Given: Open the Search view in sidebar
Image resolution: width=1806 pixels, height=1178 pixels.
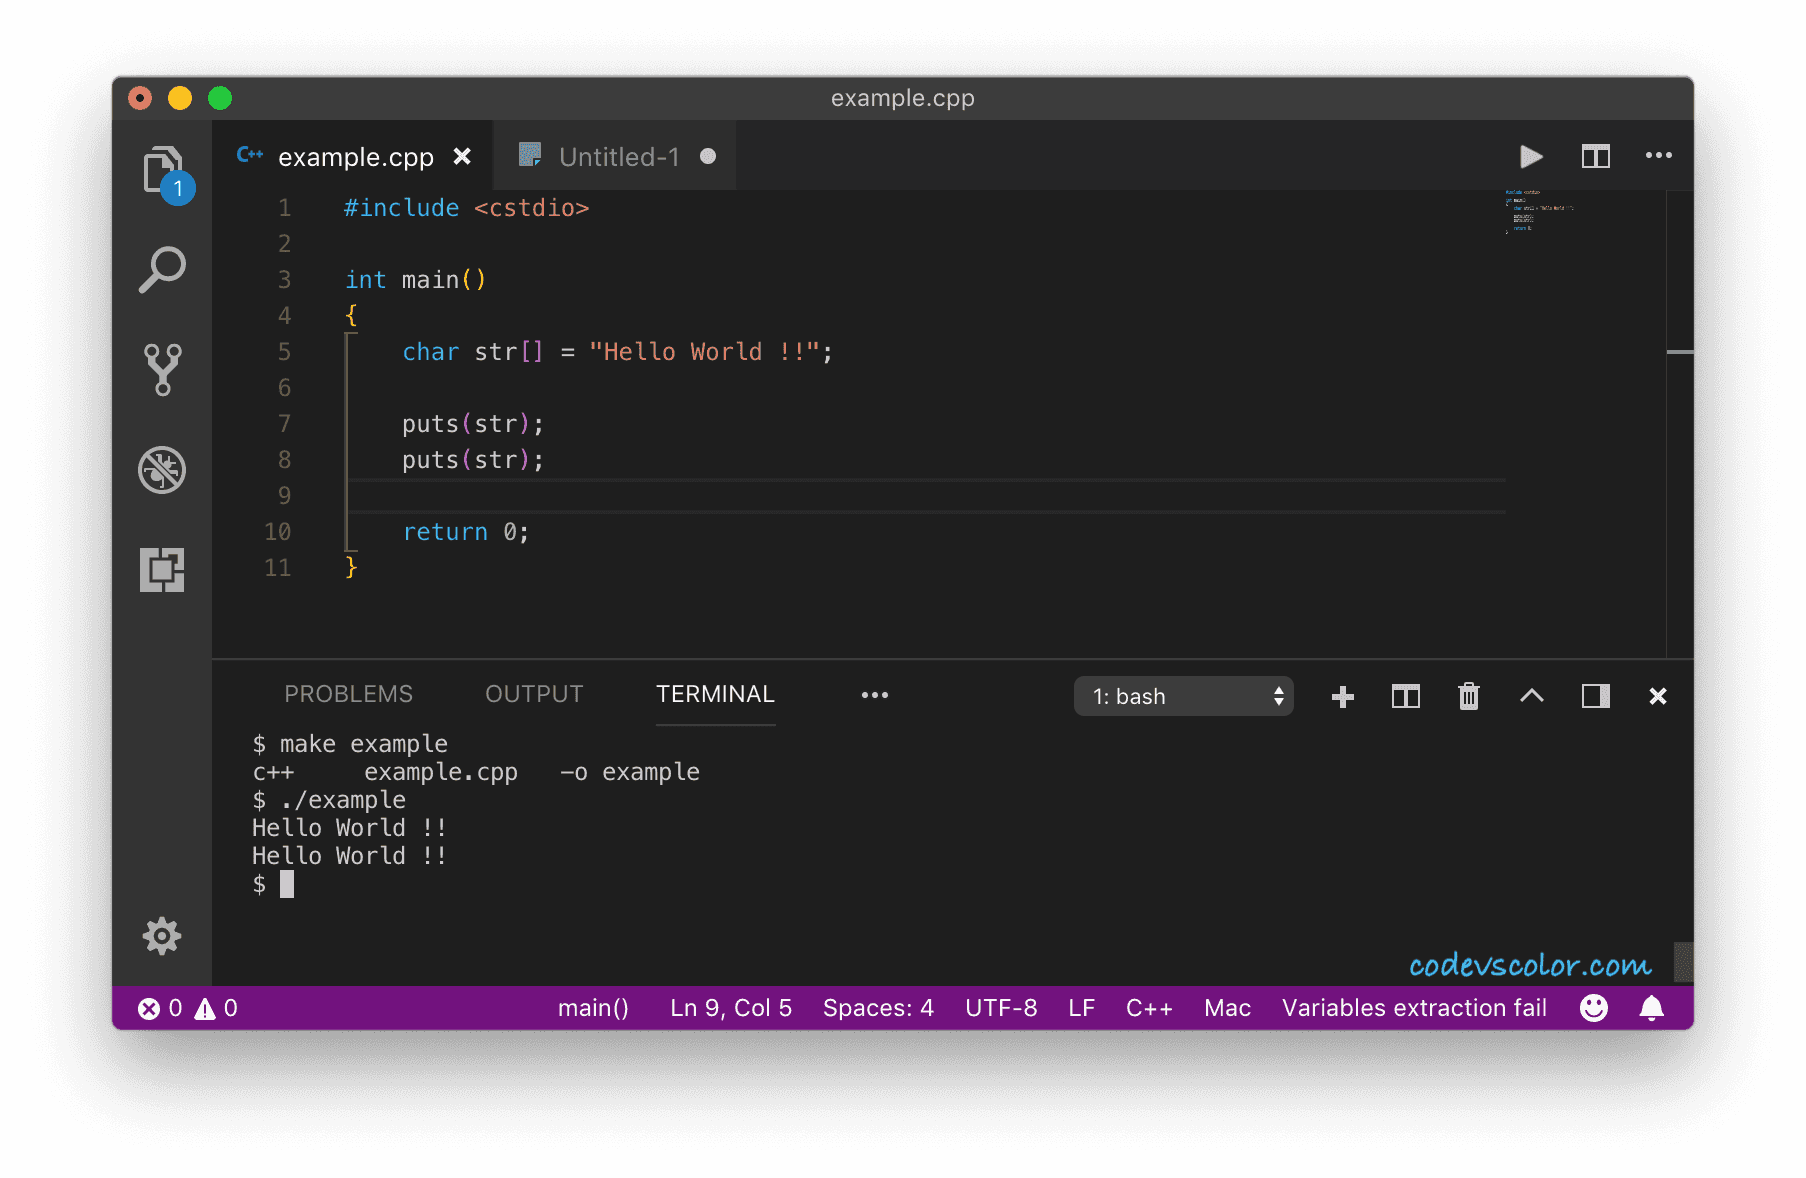Looking at the screenshot, I should click(x=162, y=270).
